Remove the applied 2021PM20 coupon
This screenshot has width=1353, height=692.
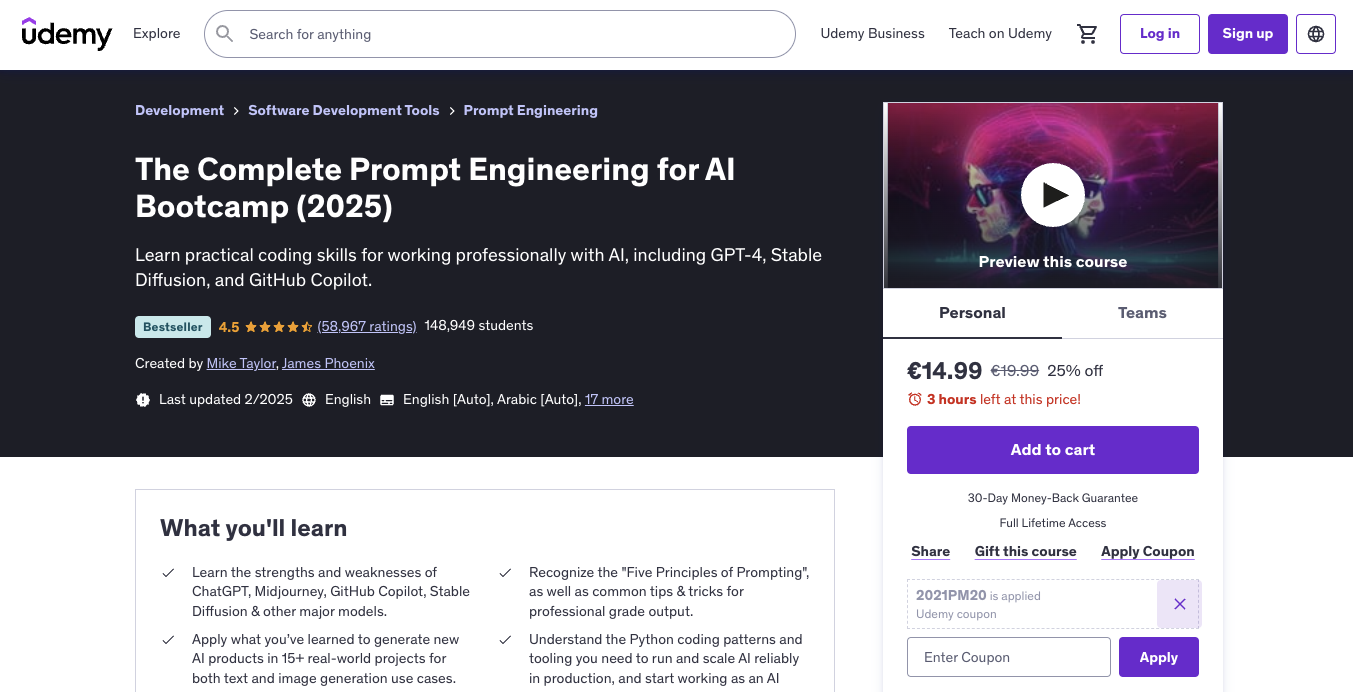point(1179,604)
